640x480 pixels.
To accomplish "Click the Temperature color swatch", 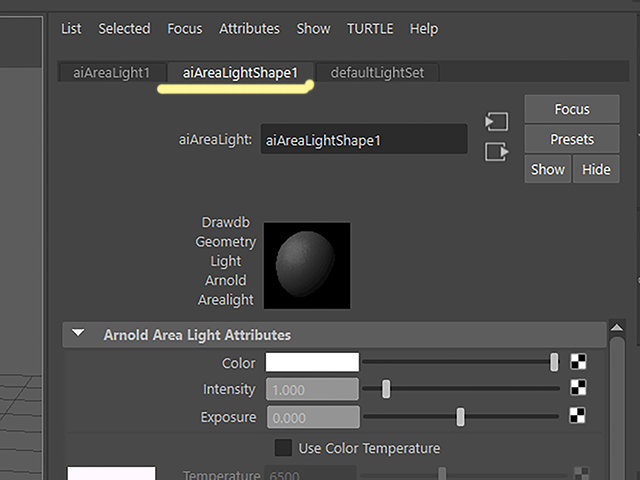I will click(x=111, y=473).
